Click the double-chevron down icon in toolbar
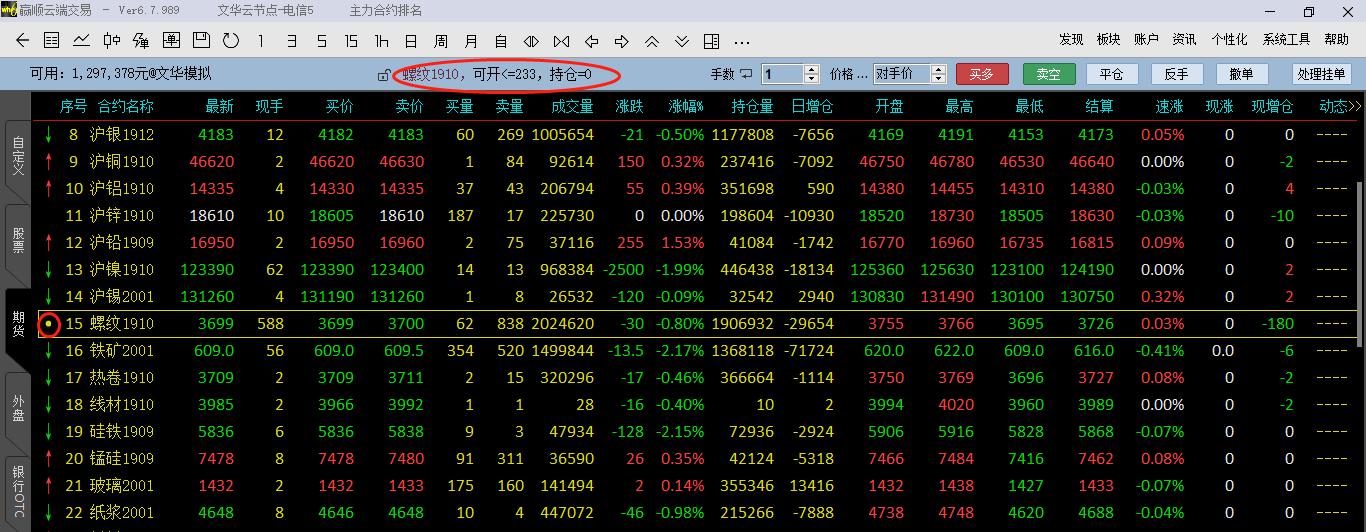 point(681,41)
